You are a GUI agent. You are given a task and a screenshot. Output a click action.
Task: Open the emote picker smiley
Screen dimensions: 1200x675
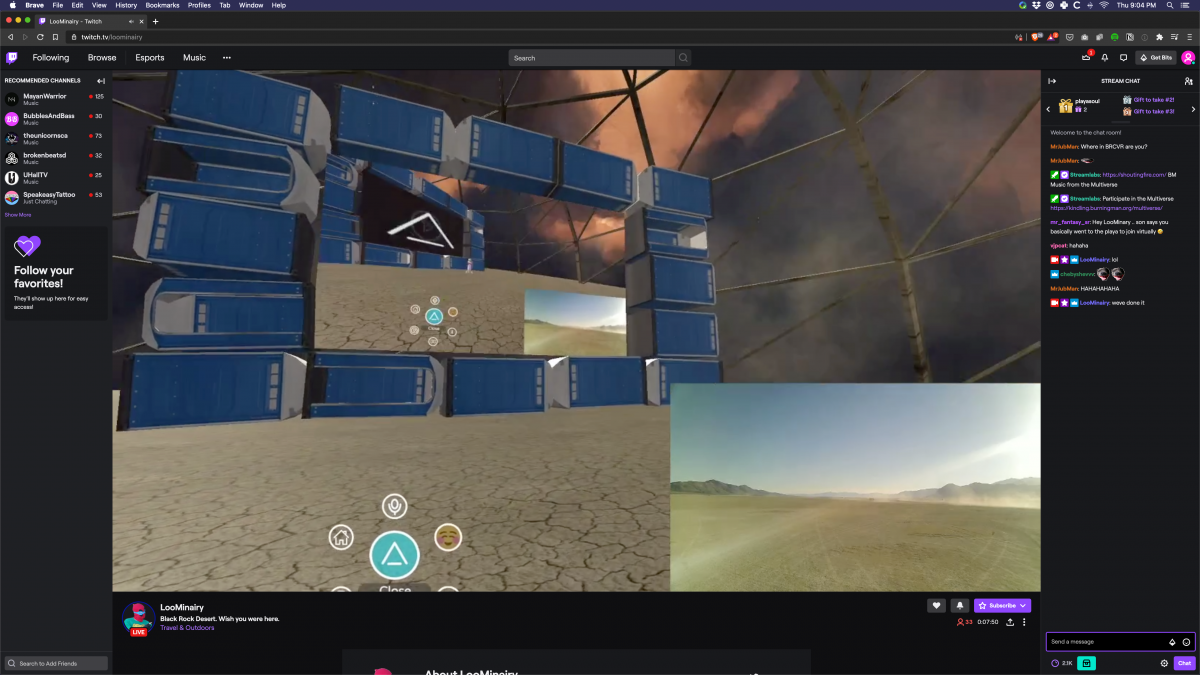[1186, 642]
